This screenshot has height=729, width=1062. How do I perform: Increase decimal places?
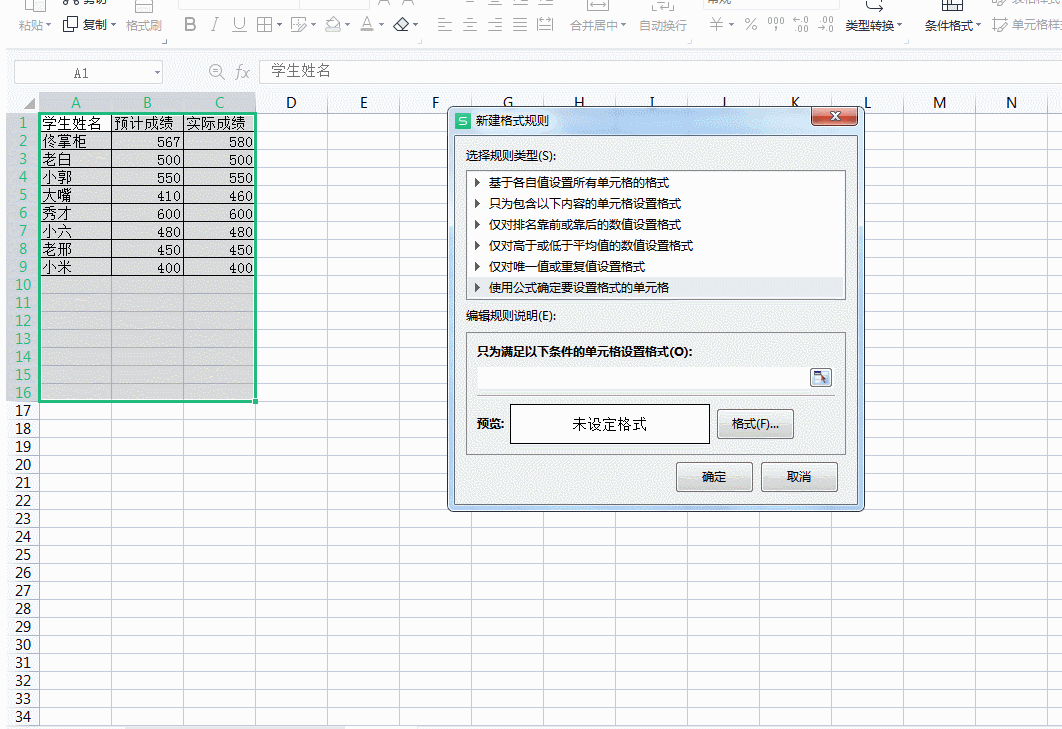tap(801, 25)
